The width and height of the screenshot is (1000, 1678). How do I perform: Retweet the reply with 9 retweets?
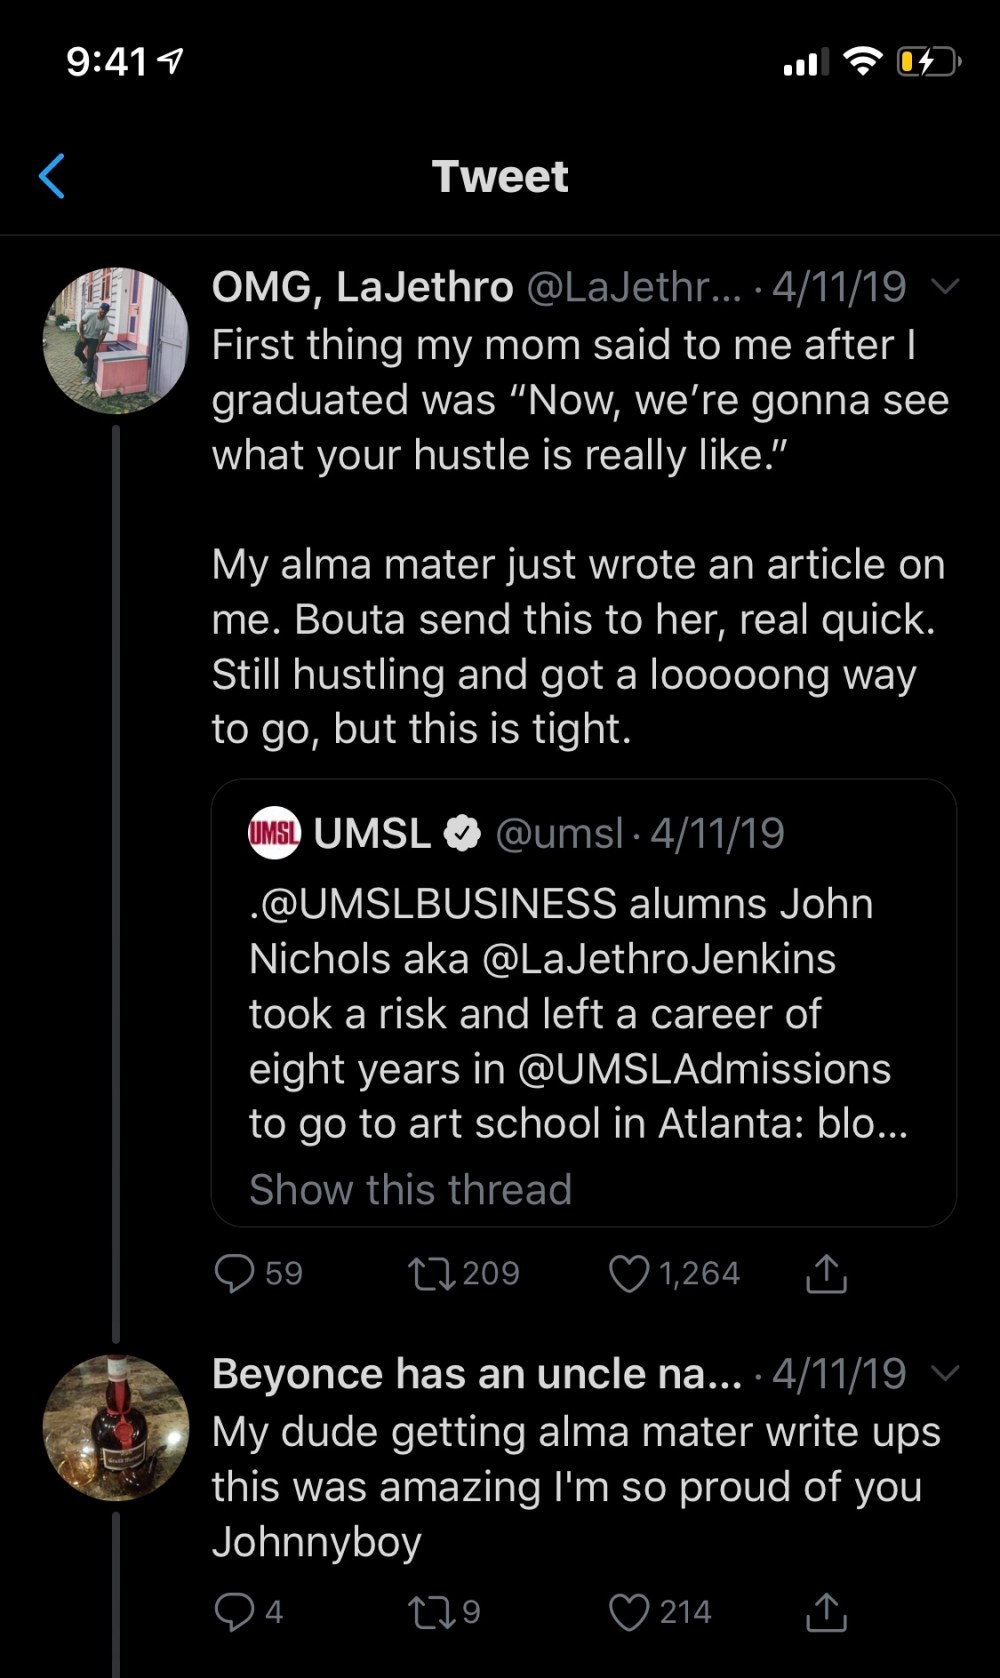[431, 1611]
